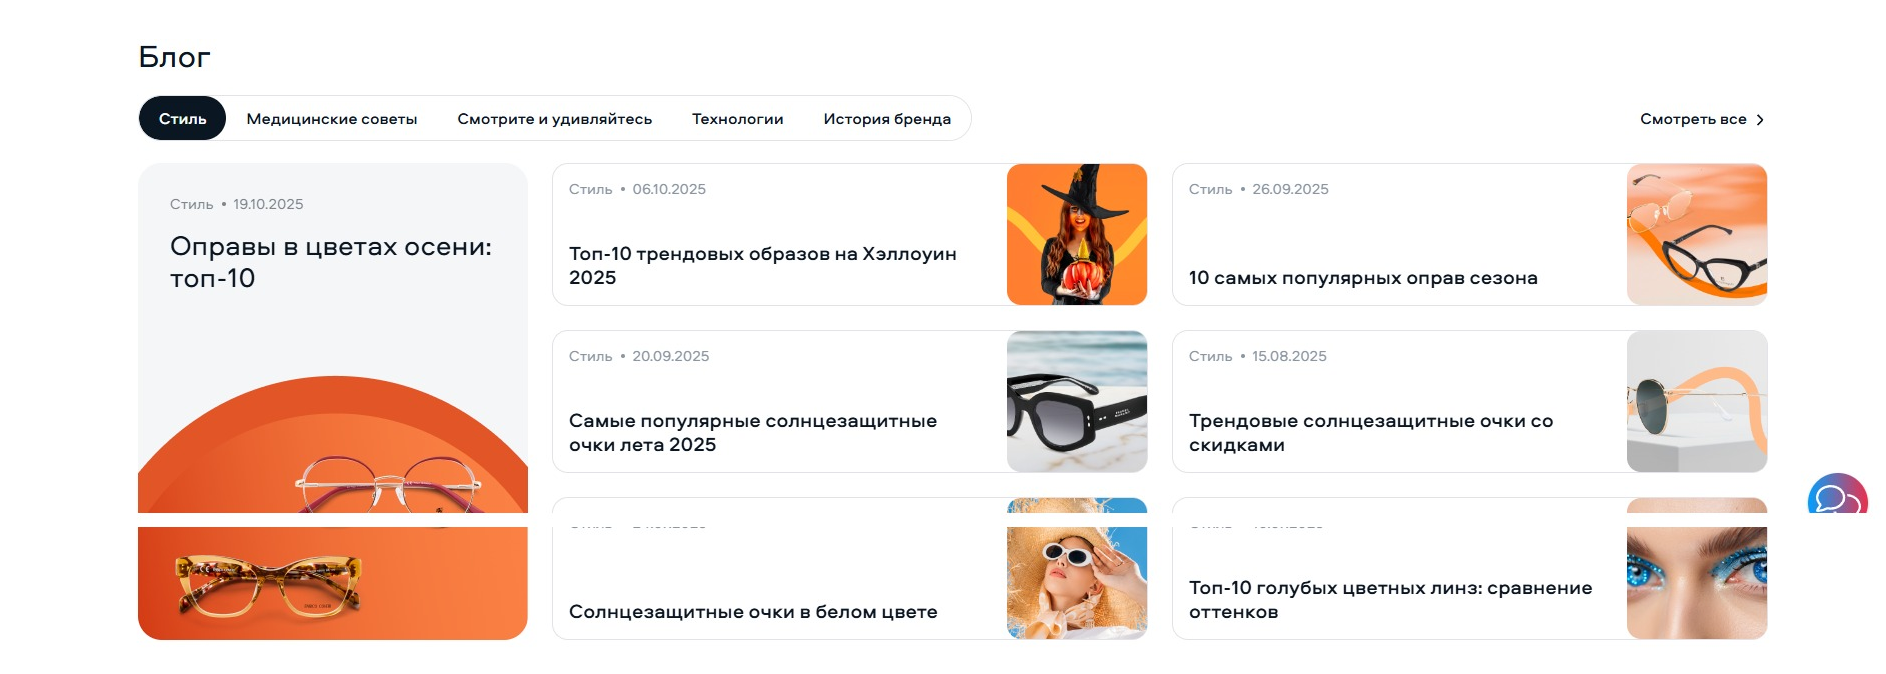Switch to История бренда tab
Screen dimensions: 1886x674
pos(887,119)
